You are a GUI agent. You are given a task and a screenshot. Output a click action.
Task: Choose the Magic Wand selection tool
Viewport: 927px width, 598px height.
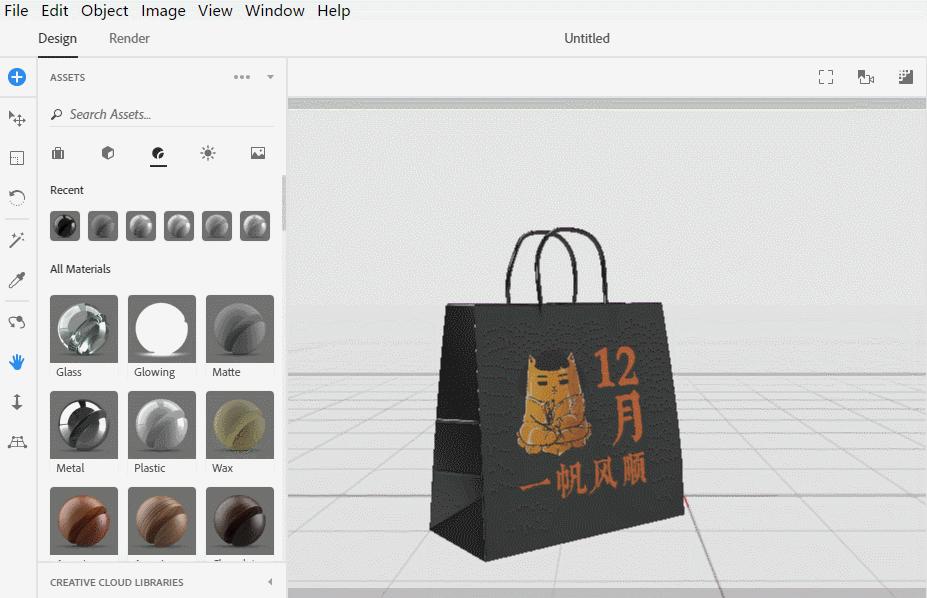16,240
